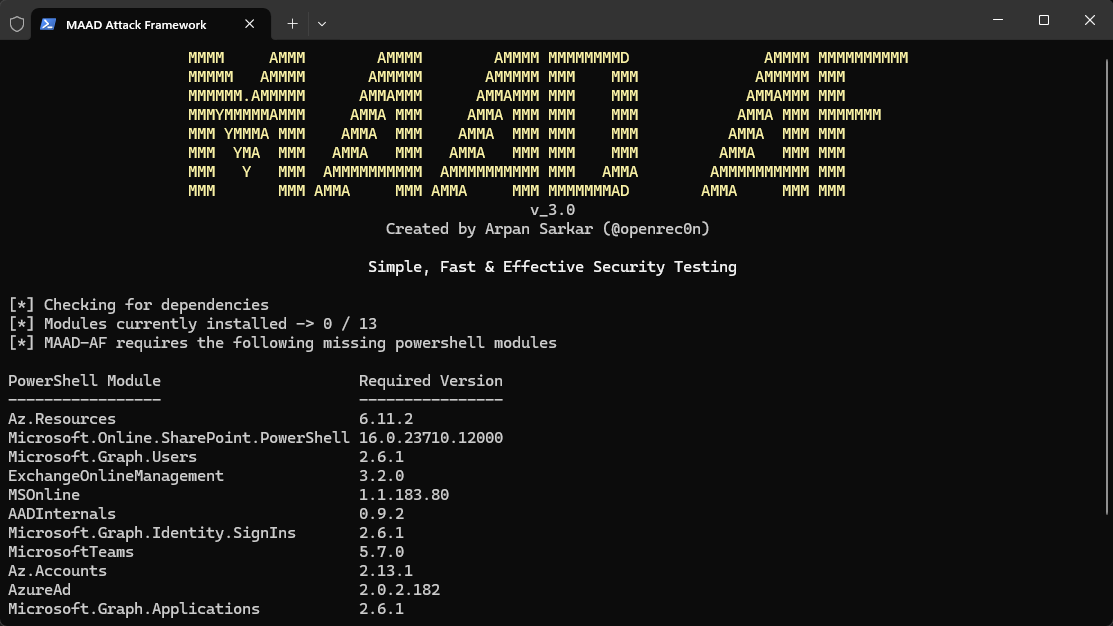Close the MAAD Attack Framework tab
The width and height of the screenshot is (1113, 626).
pos(249,24)
